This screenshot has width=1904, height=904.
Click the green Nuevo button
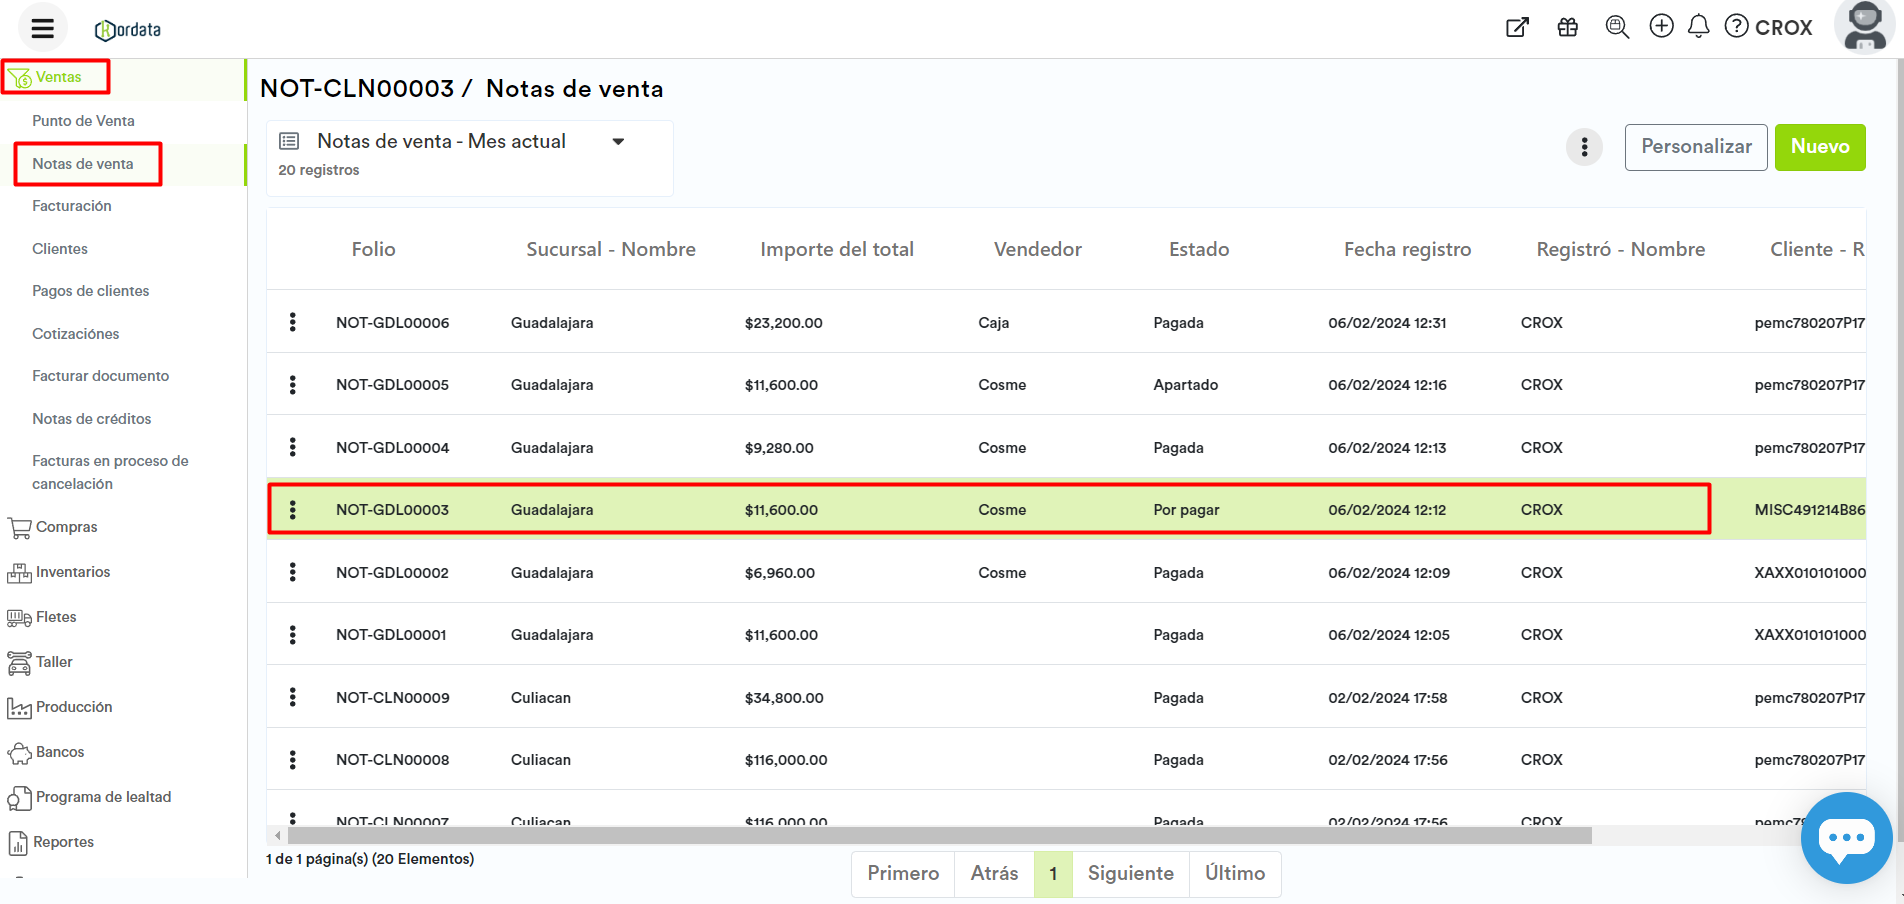click(1819, 147)
